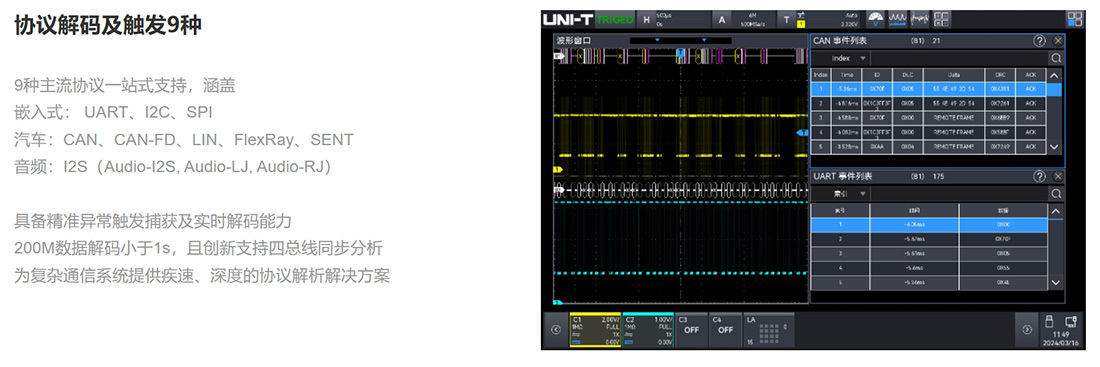Open the FFT spectrum icon in toolbar

click(x=919, y=20)
